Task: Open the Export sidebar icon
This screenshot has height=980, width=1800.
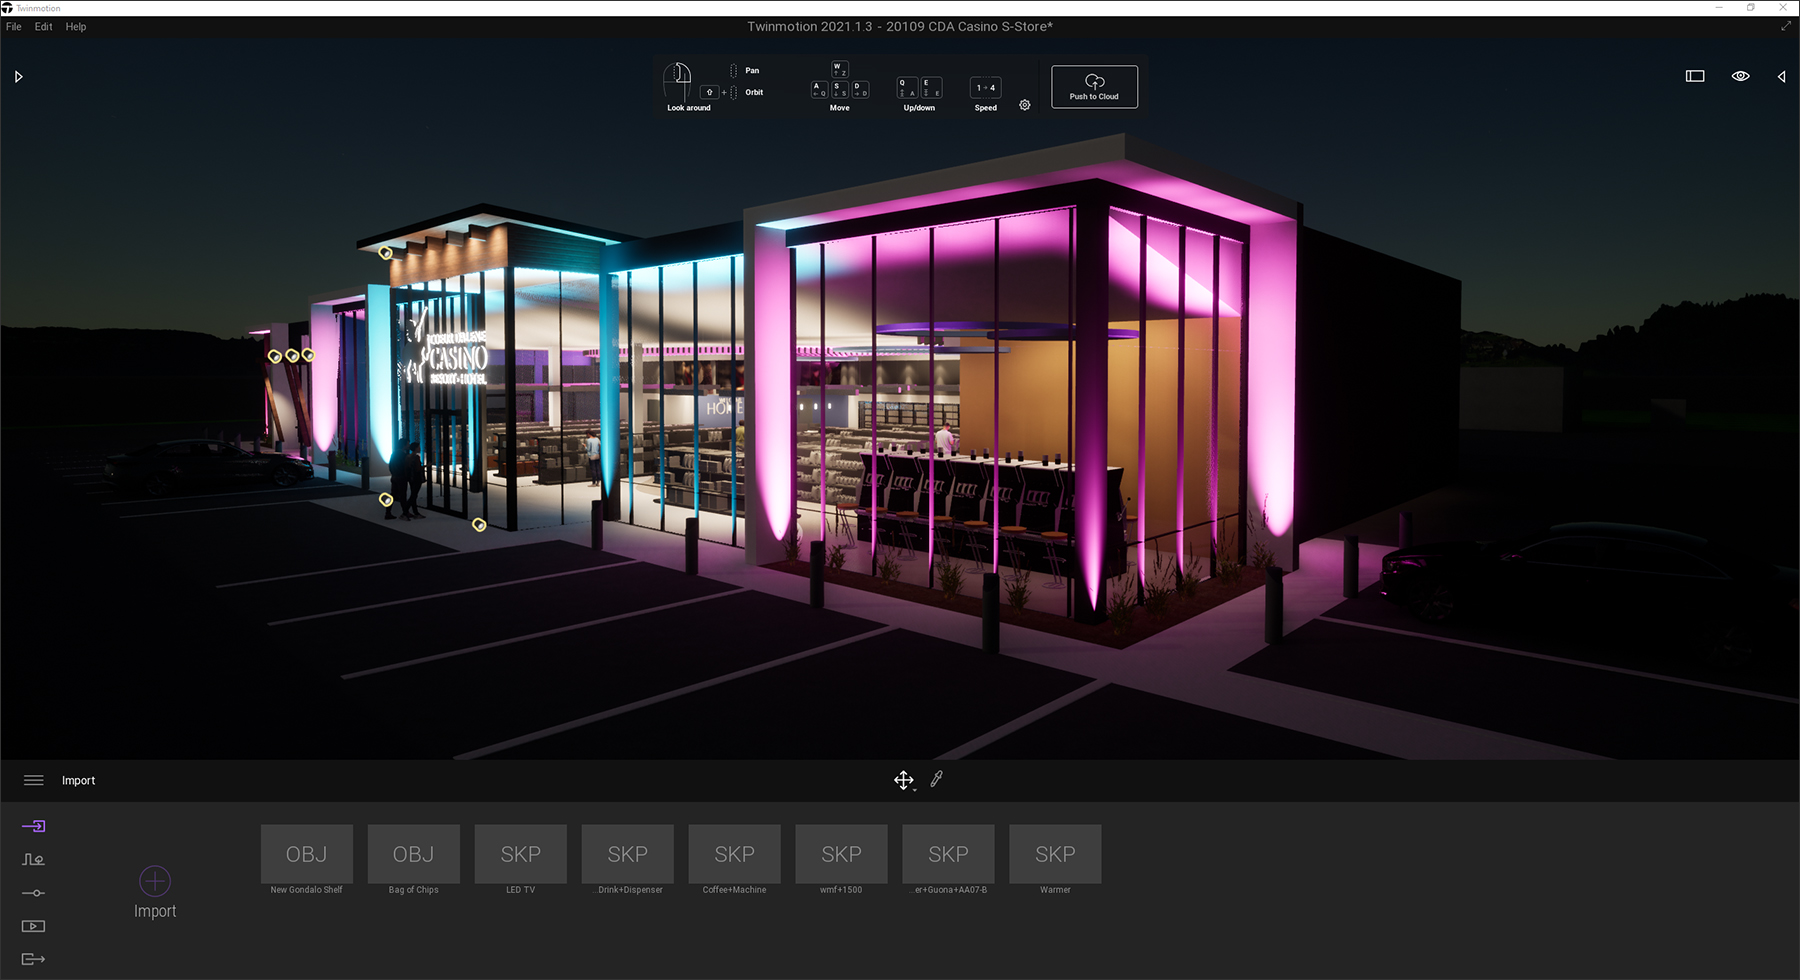Action: (34, 959)
